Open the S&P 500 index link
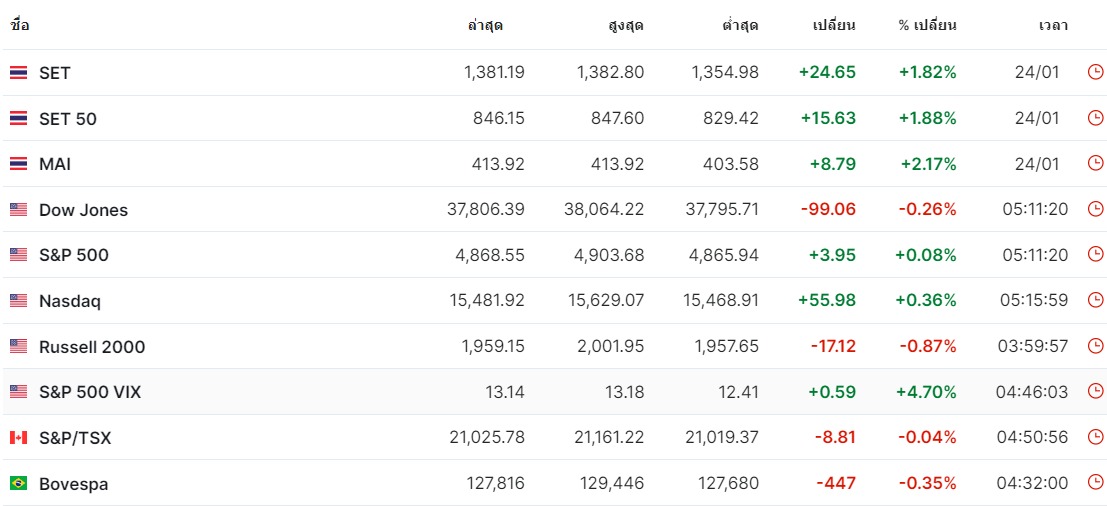The height and width of the screenshot is (506, 1107). tap(74, 255)
